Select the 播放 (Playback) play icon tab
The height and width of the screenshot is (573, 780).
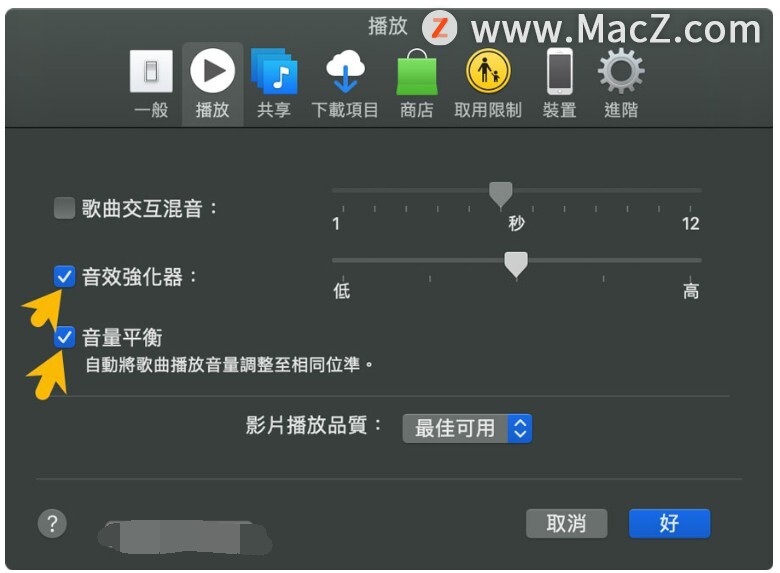pyautogui.click(x=212, y=84)
